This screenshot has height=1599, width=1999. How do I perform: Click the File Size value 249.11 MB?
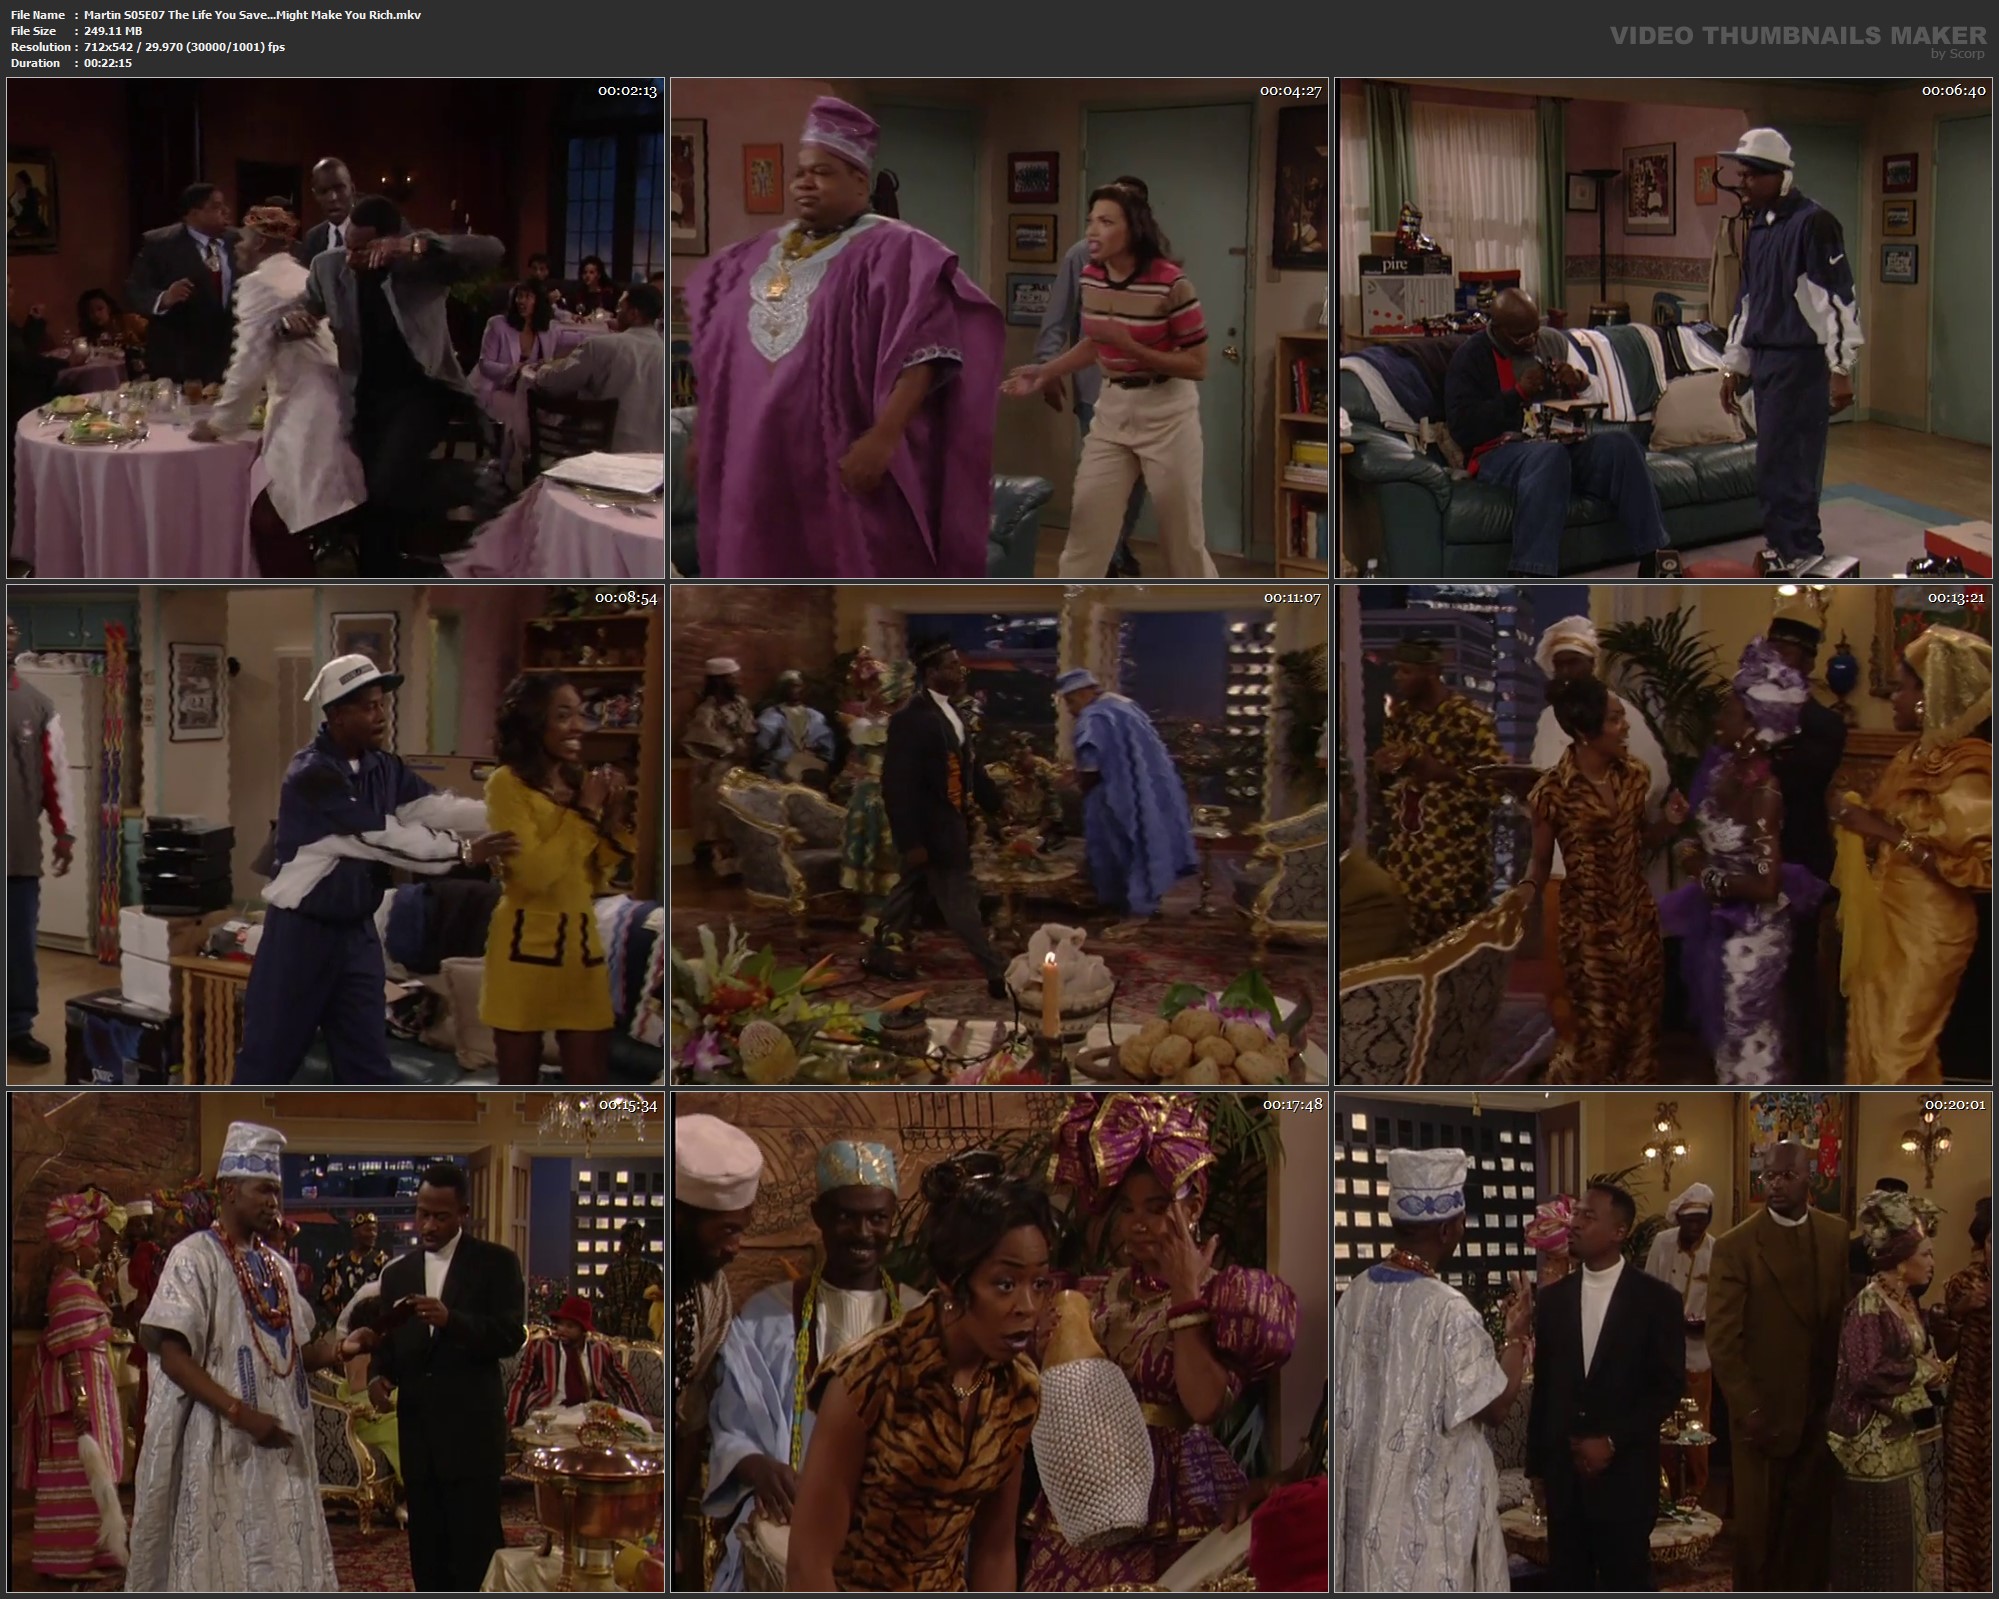(113, 31)
